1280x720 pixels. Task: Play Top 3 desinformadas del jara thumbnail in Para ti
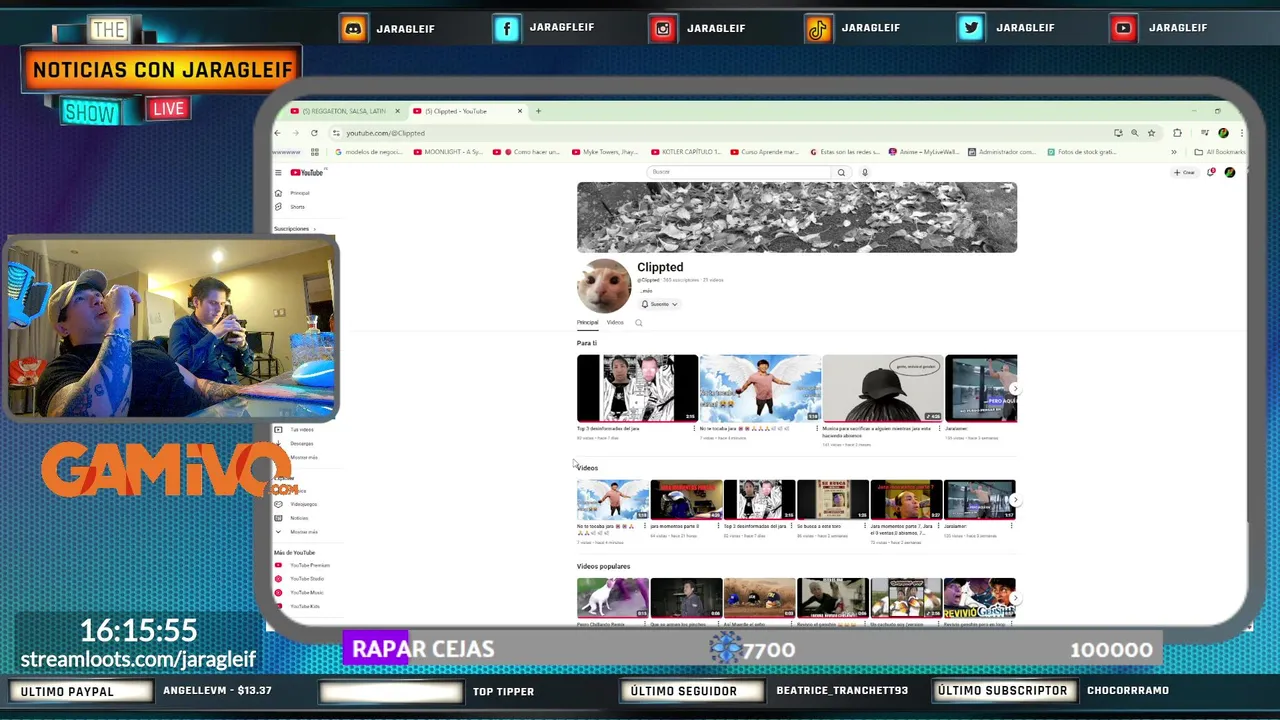click(x=637, y=388)
